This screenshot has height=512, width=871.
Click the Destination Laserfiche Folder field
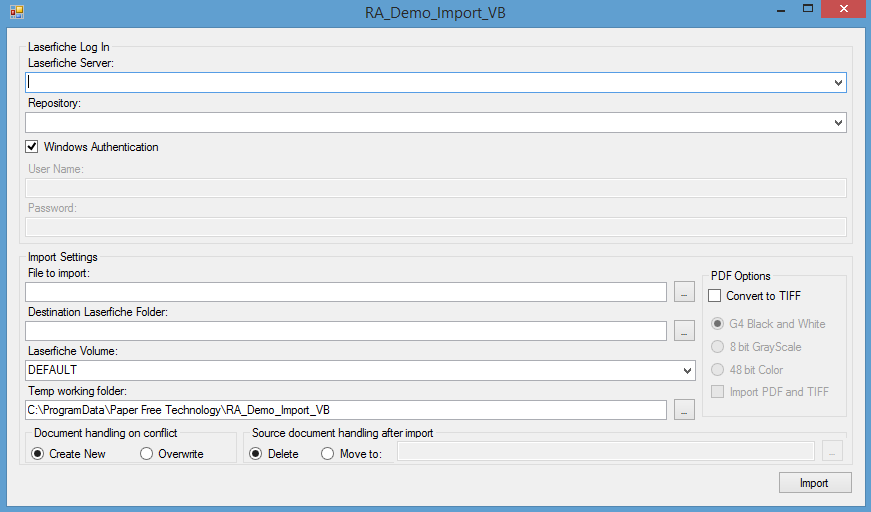pyautogui.click(x=346, y=331)
